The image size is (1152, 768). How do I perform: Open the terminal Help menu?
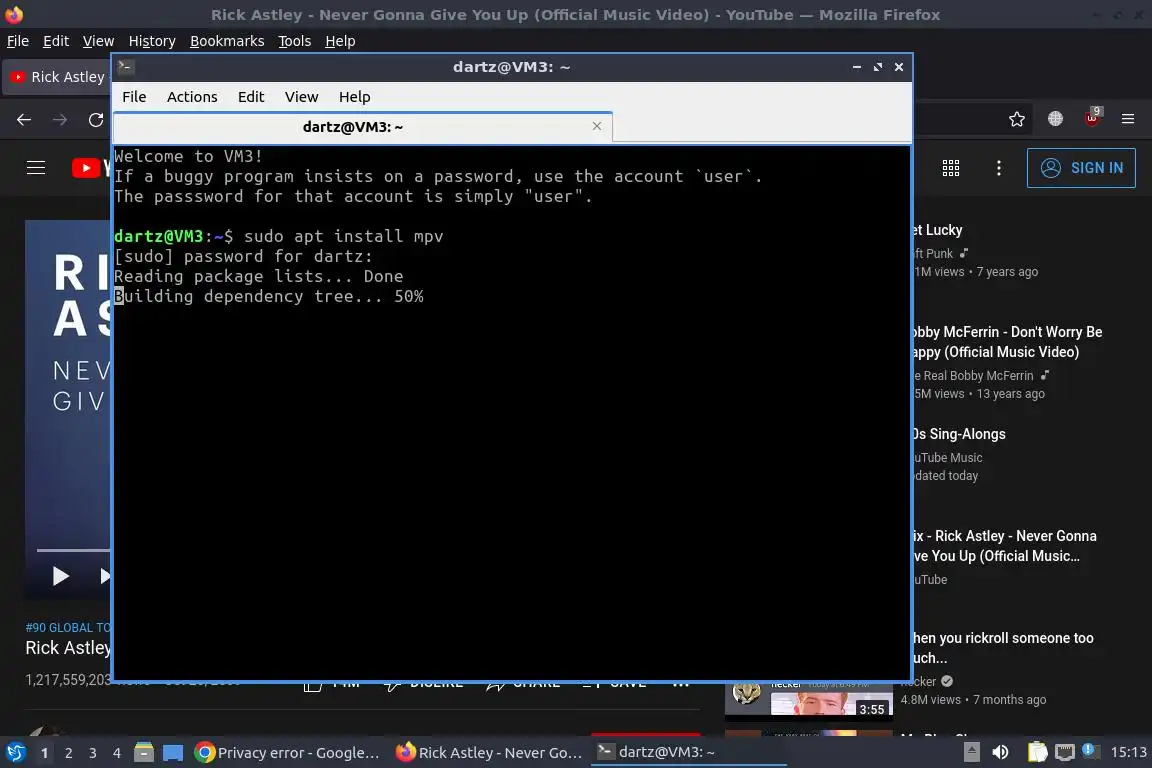(x=354, y=97)
